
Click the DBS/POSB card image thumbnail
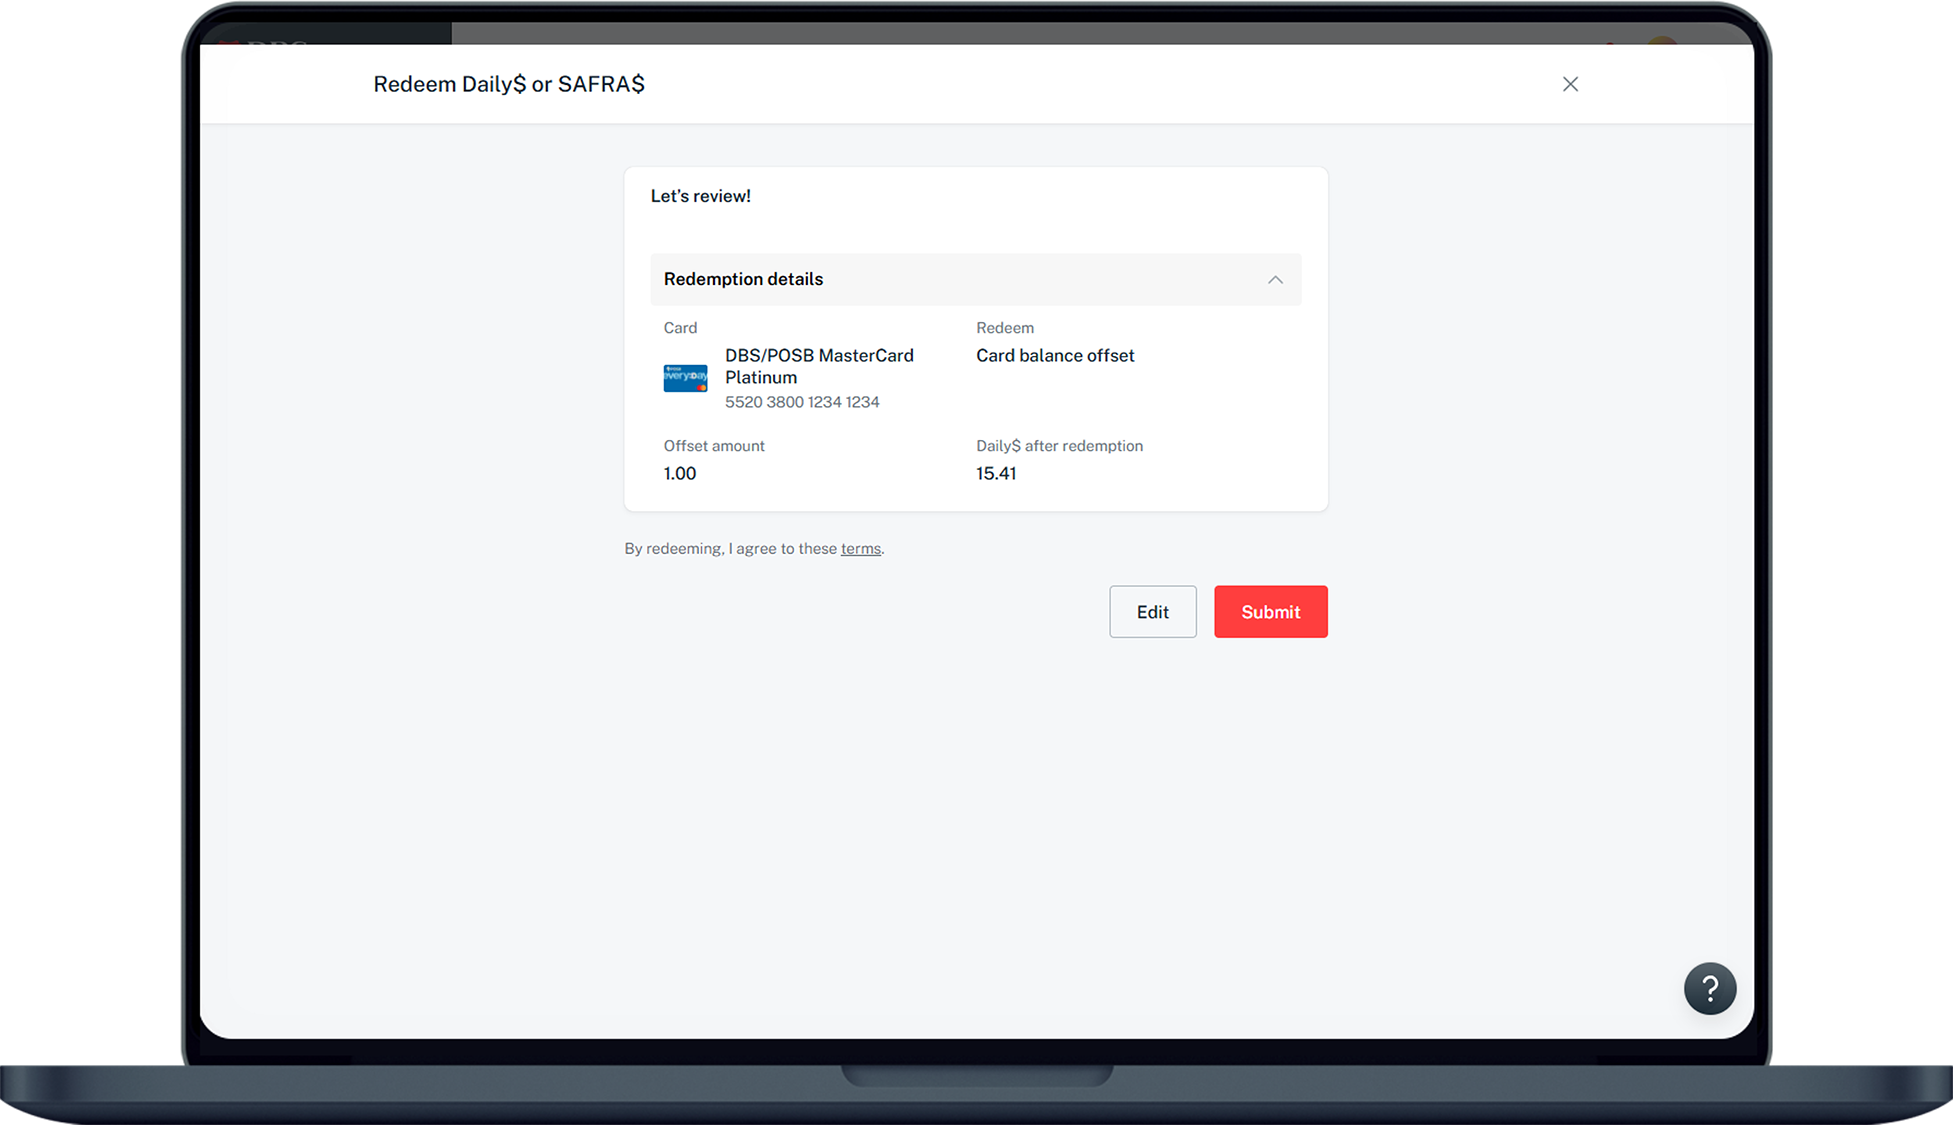pos(685,378)
